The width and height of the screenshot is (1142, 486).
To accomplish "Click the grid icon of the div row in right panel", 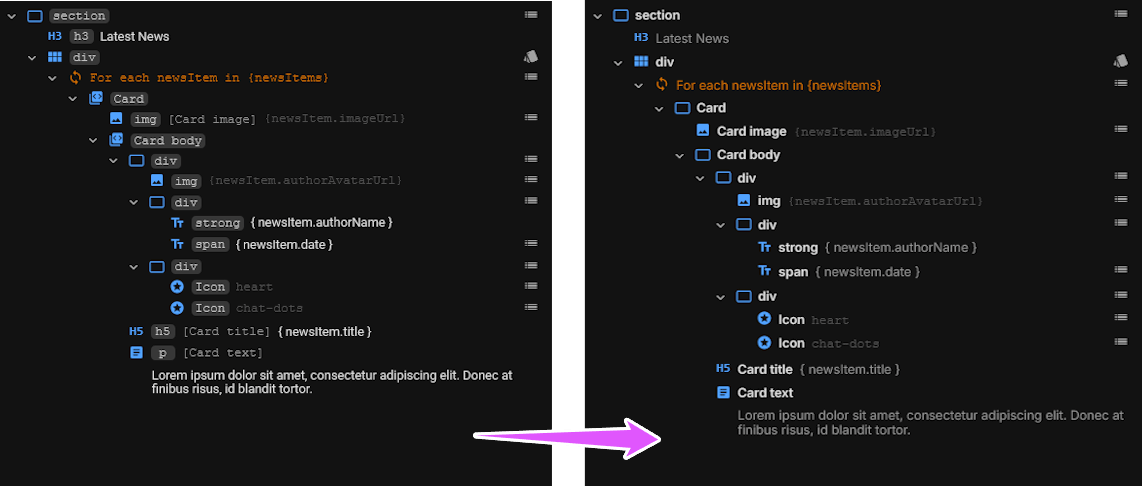I will click(641, 61).
